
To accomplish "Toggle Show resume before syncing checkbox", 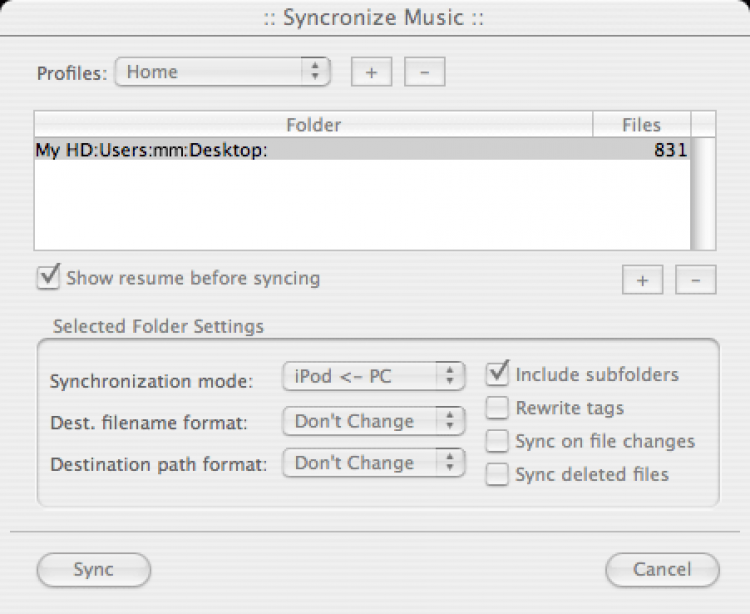I will 48,277.
